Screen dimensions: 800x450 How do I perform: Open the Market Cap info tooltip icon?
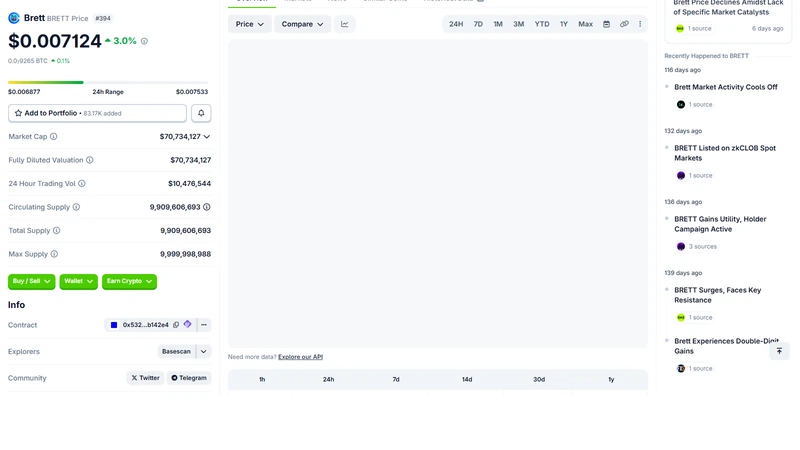pyautogui.click(x=54, y=137)
